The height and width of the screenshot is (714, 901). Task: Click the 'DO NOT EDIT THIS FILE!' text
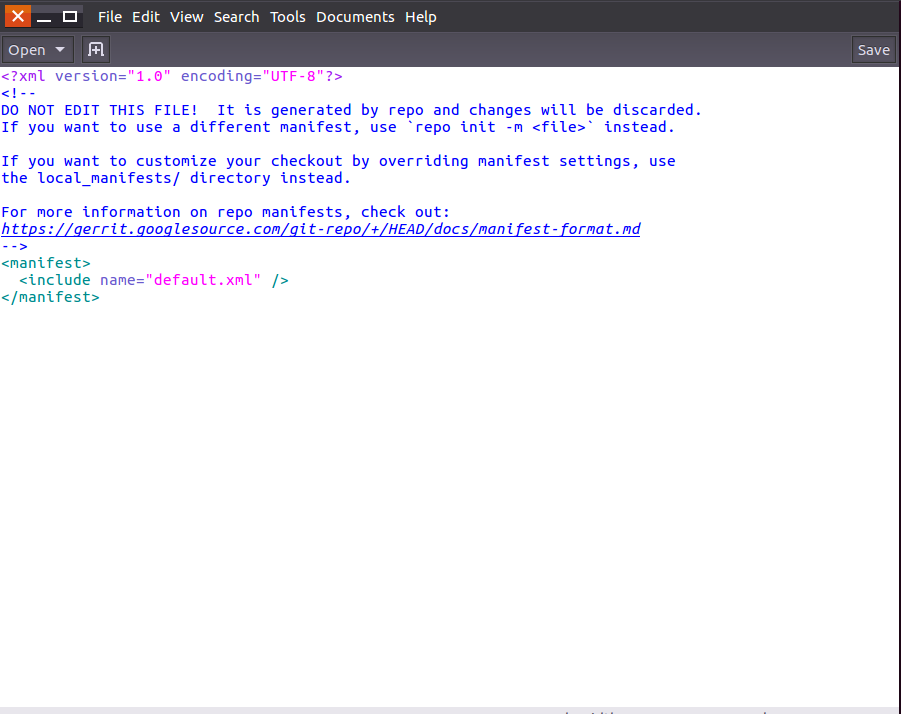point(99,110)
